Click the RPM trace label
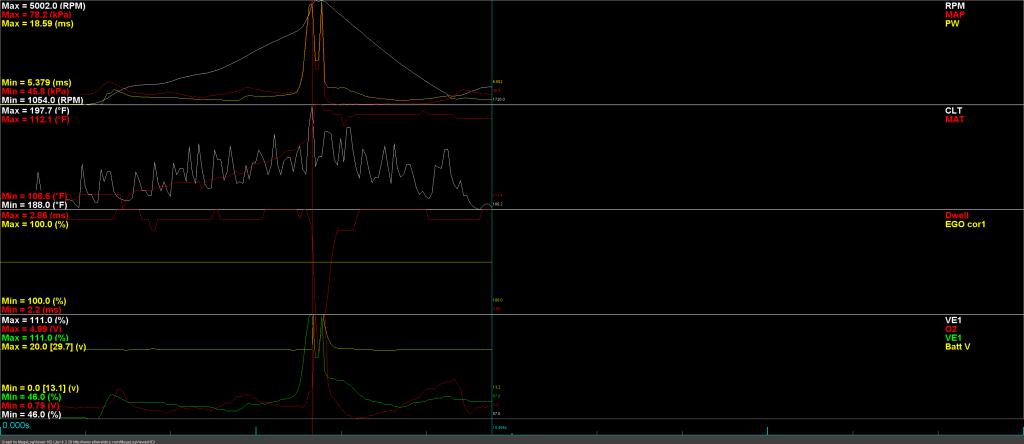Screen dimensions: 1024x444 click(x=953, y=5)
